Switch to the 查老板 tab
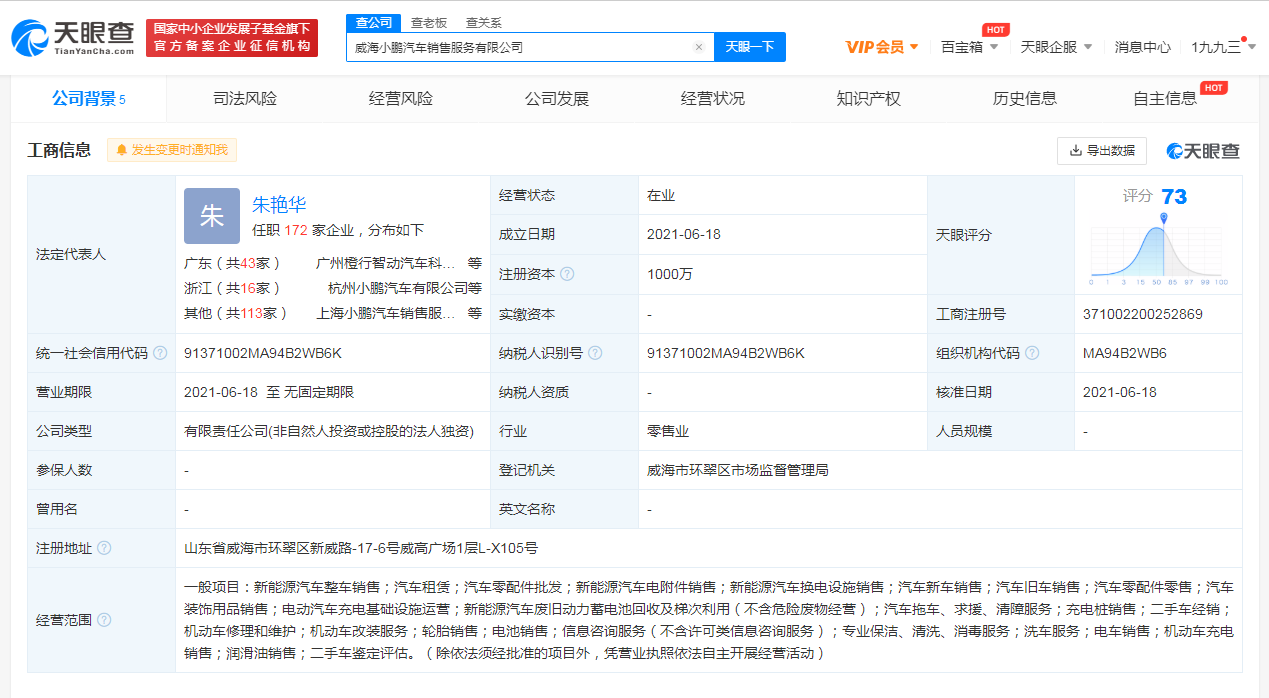1269x698 pixels. [x=428, y=22]
